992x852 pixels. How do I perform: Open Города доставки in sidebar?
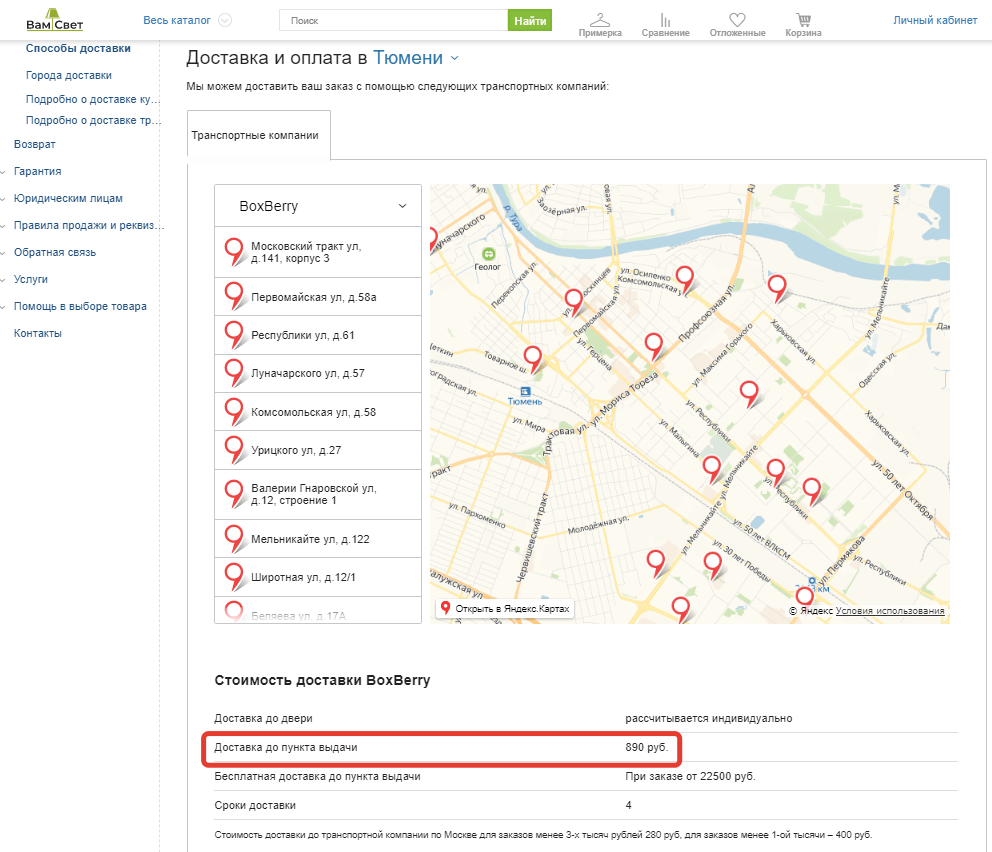[68, 75]
